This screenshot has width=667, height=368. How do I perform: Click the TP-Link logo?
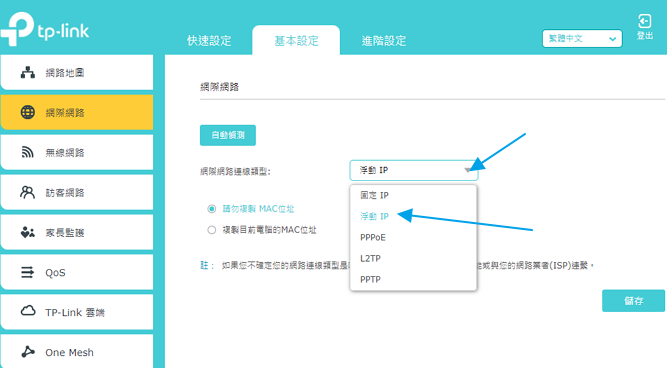tap(45, 29)
